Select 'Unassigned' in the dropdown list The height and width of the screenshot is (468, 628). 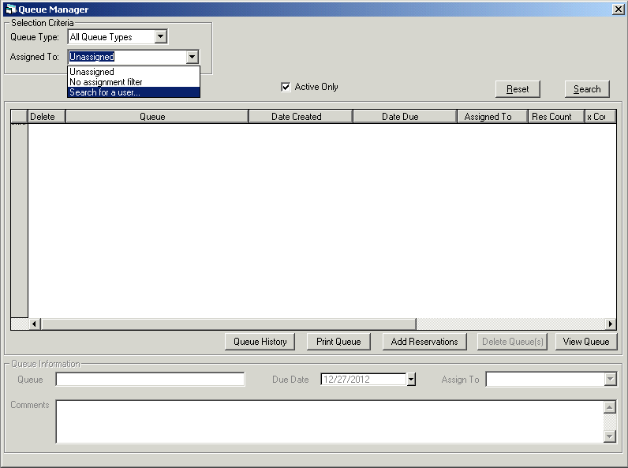pos(133,72)
